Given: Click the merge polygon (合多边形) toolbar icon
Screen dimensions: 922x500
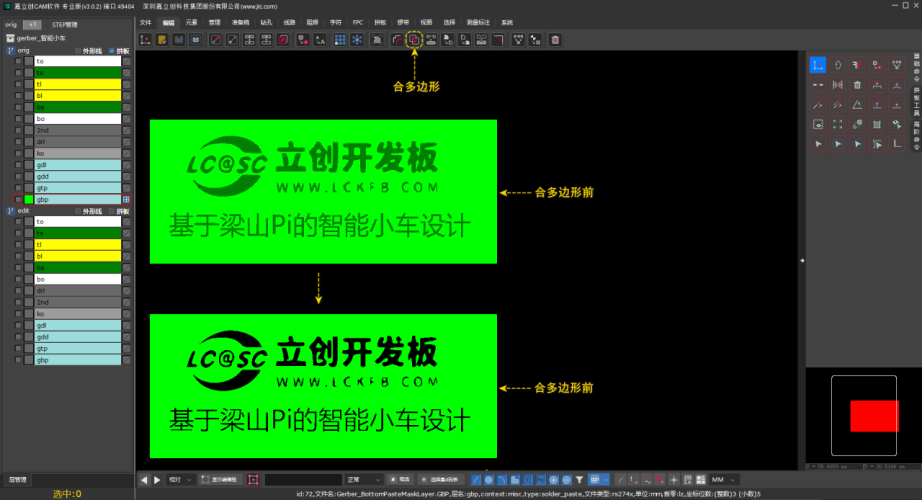Looking at the screenshot, I should [x=414, y=40].
